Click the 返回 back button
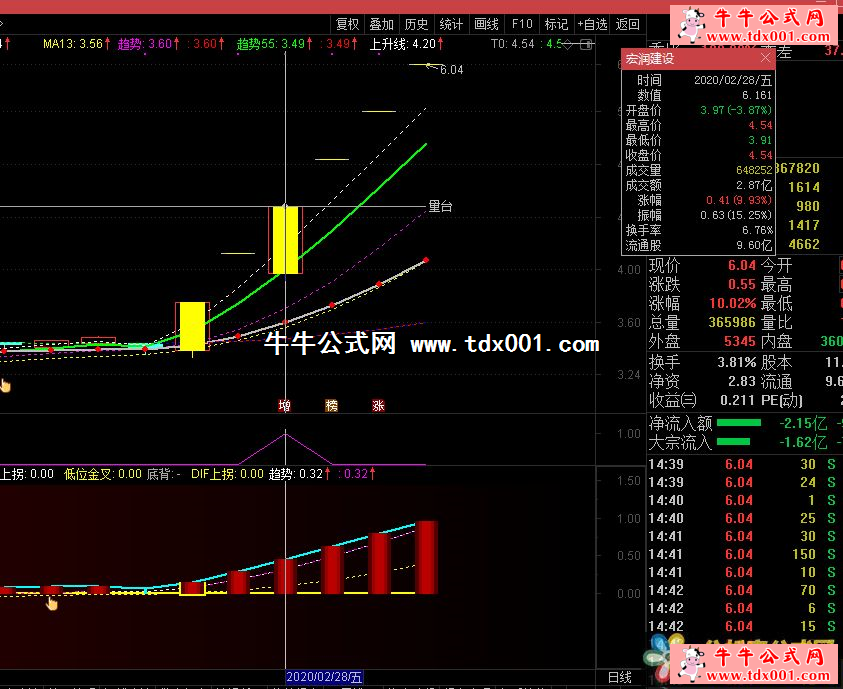Viewport: 843px width, 689px height. pyautogui.click(x=627, y=24)
